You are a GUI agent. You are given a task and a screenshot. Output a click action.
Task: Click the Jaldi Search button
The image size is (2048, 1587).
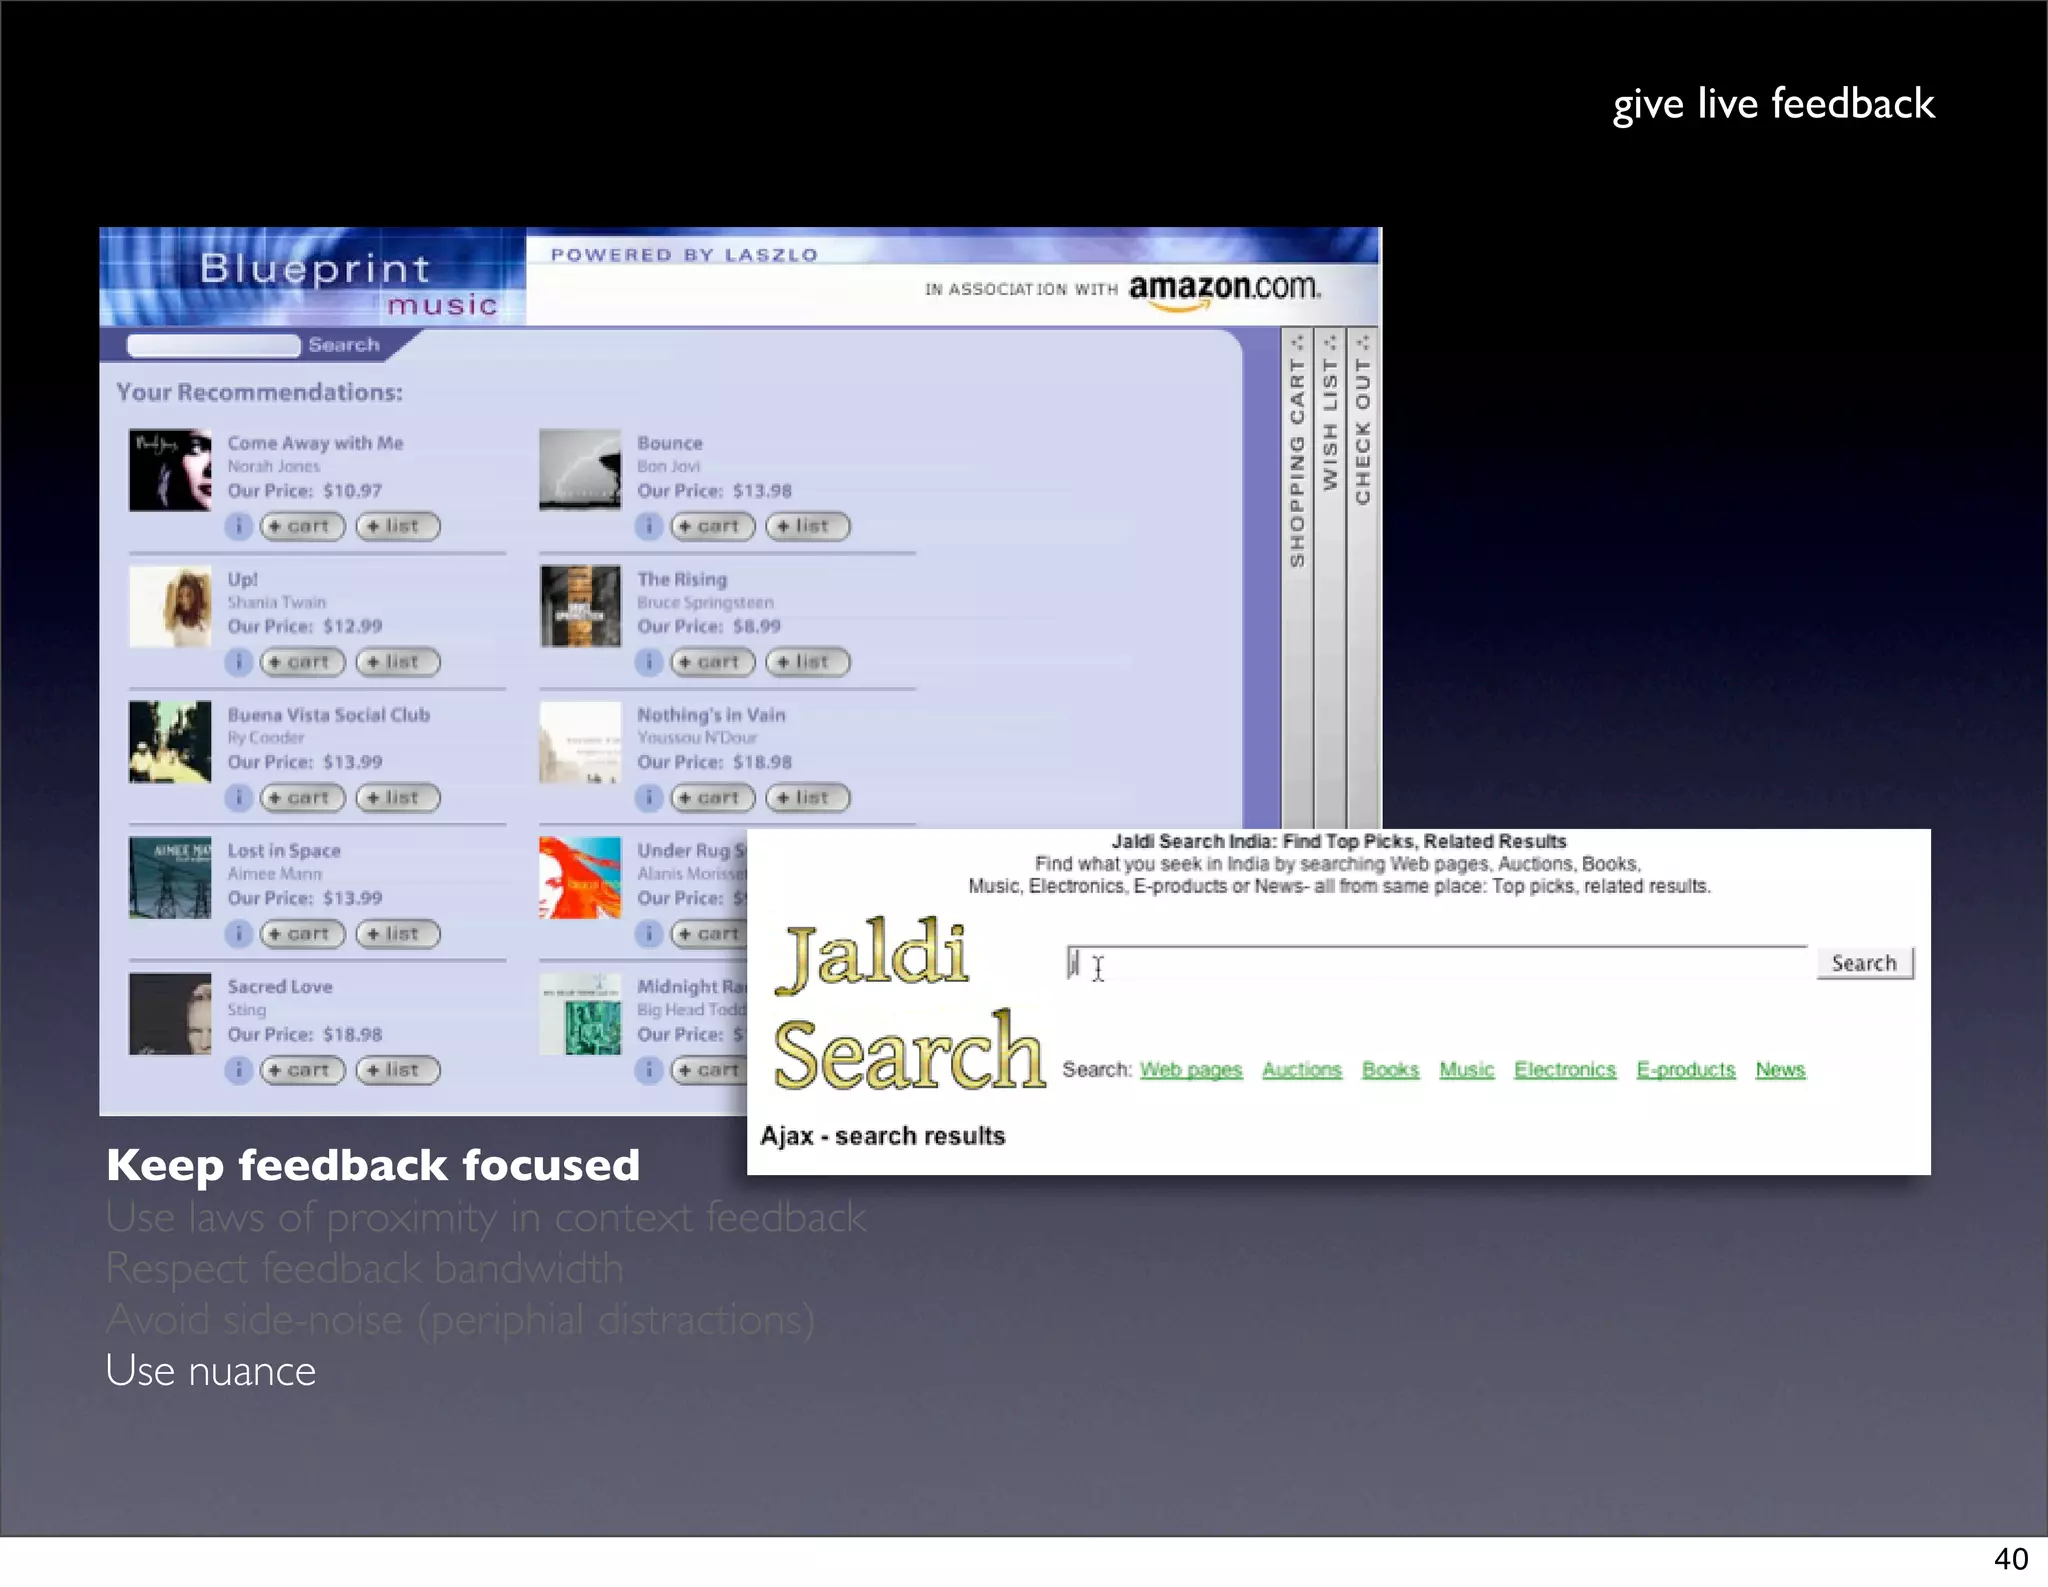click(1864, 963)
